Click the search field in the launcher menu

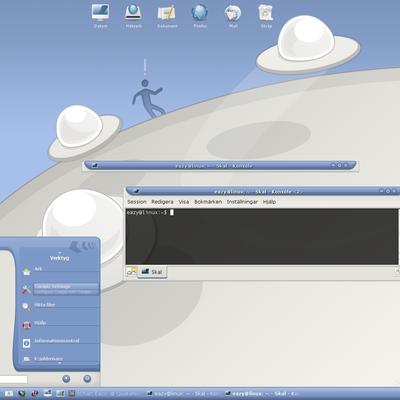13,379
